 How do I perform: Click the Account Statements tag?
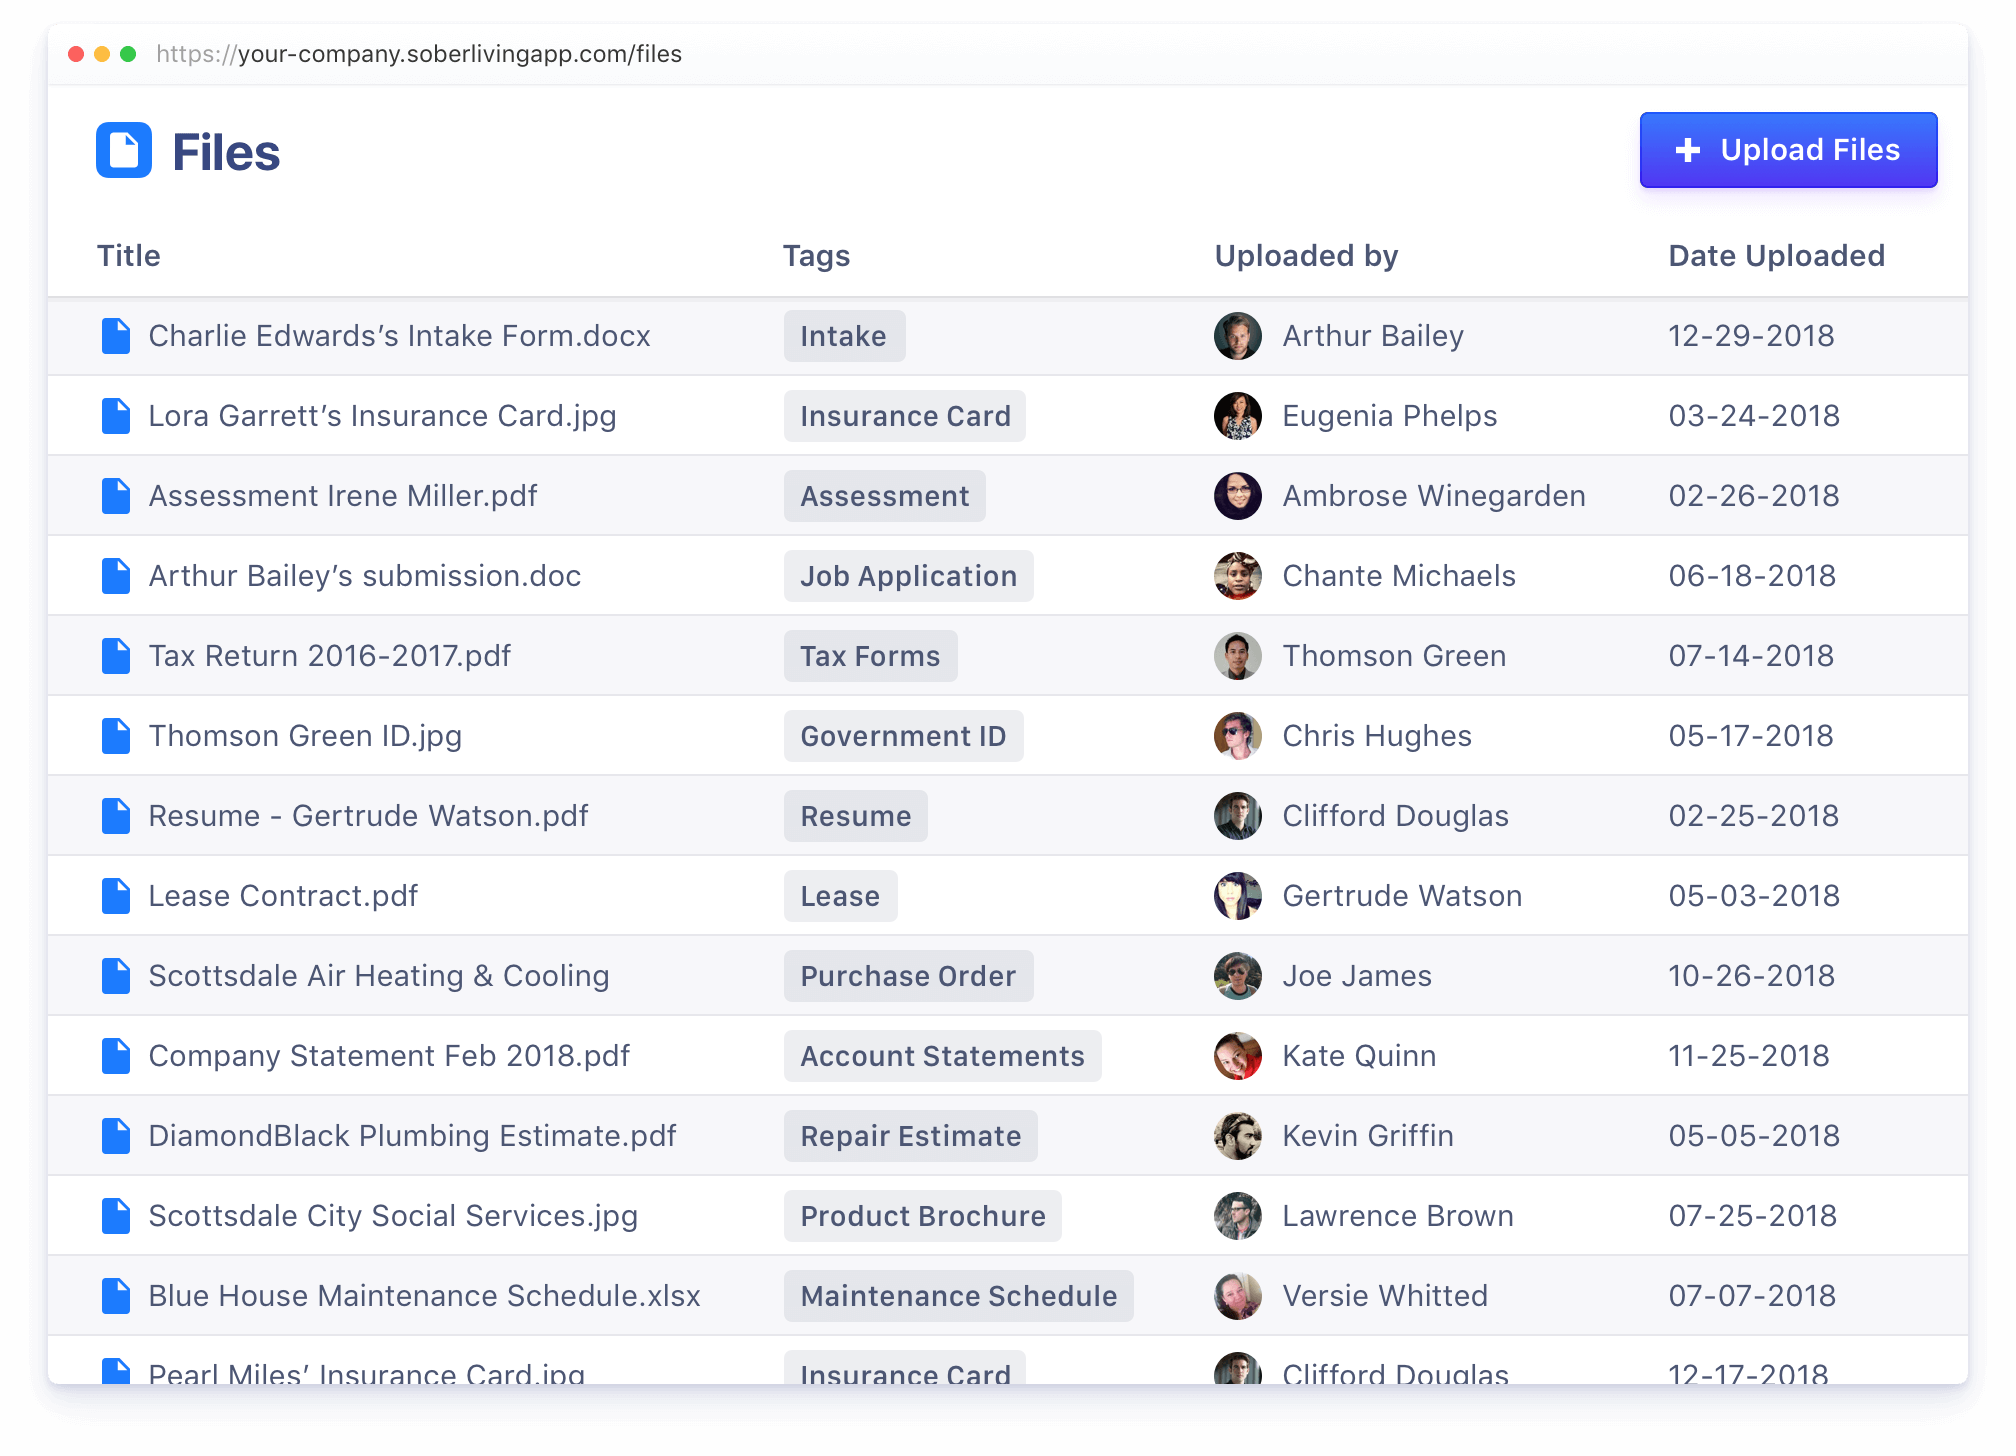(942, 1056)
